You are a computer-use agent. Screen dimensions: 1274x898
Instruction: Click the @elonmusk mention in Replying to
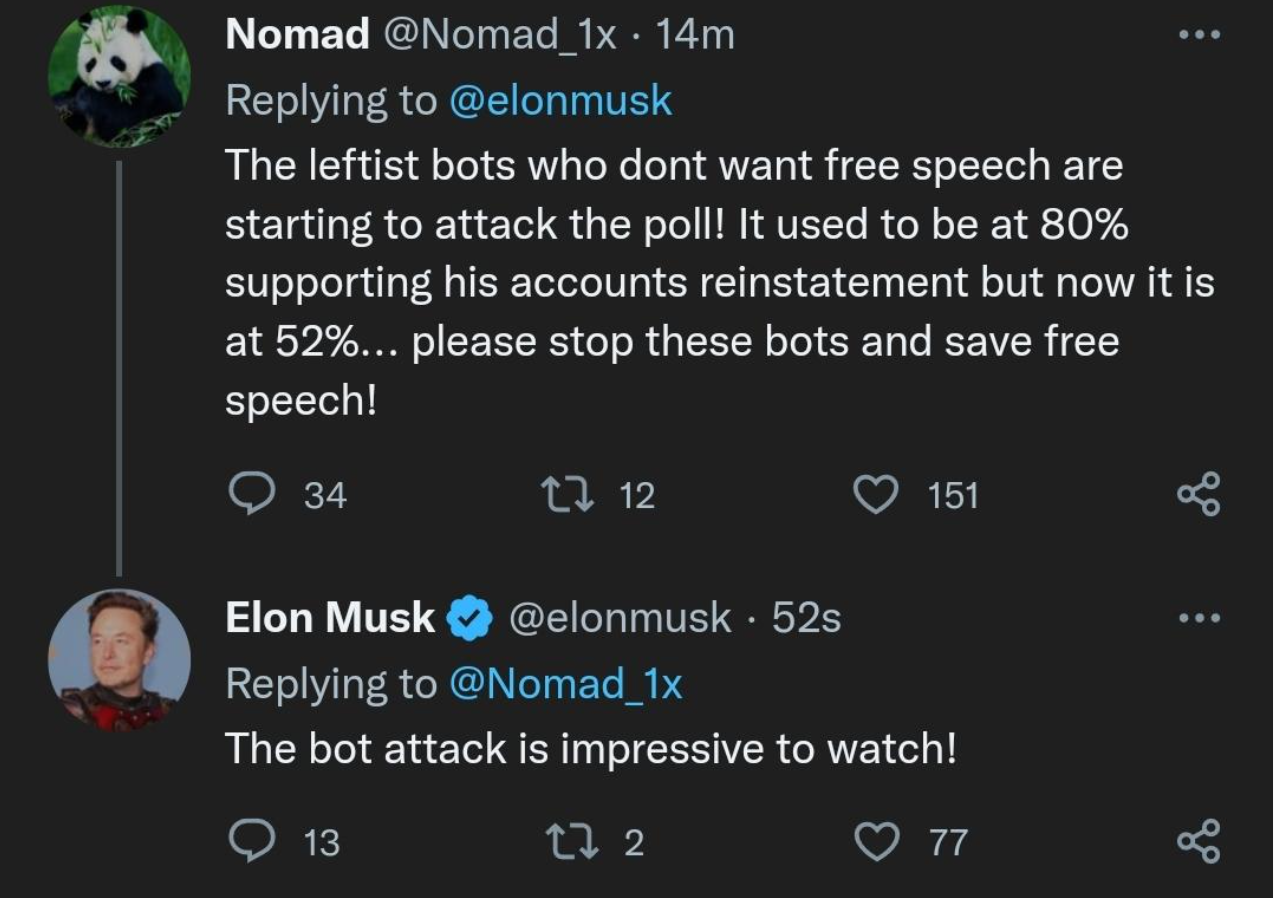pyautogui.click(x=561, y=100)
